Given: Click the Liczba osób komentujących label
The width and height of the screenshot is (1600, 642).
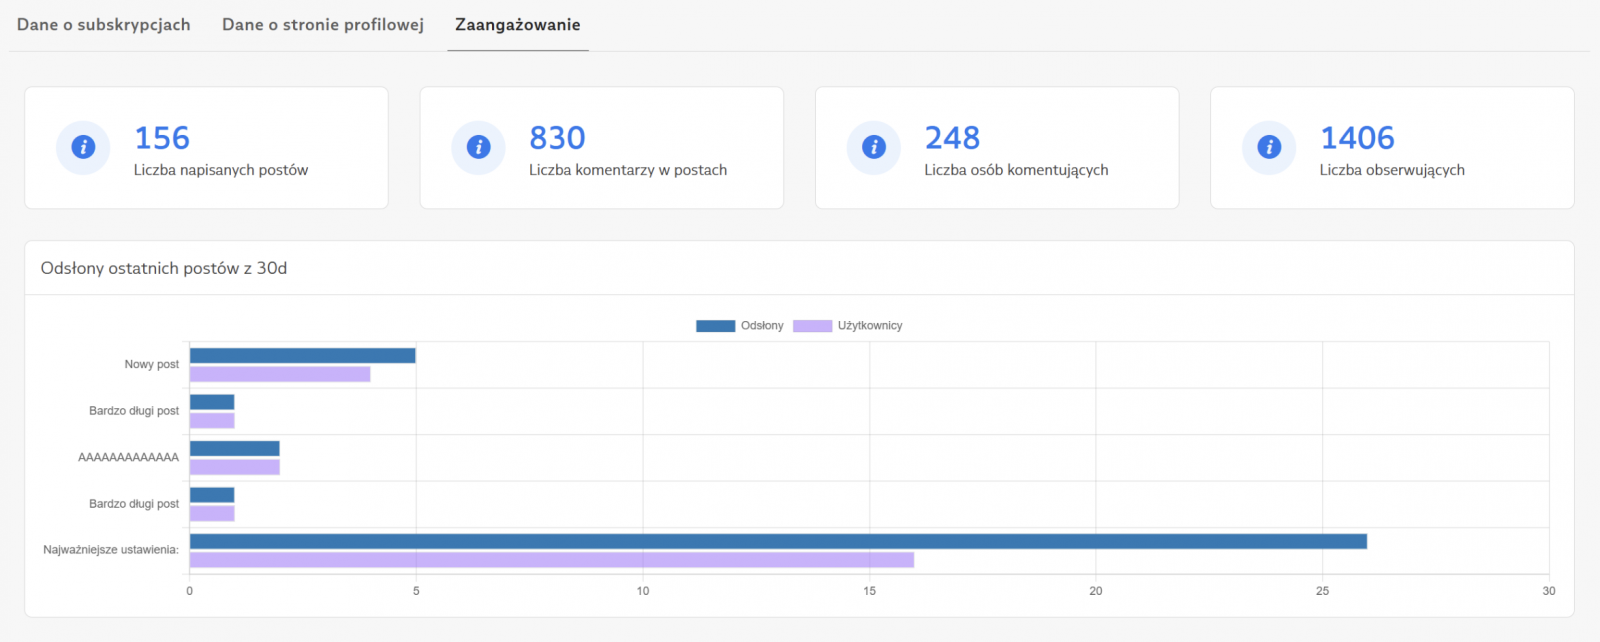Looking at the screenshot, I should click(1016, 170).
